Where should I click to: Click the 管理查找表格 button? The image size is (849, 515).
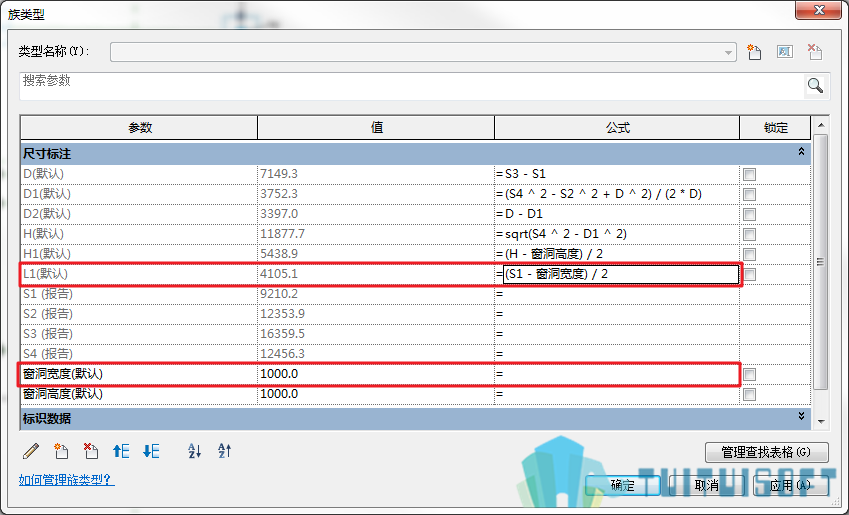[767, 452]
